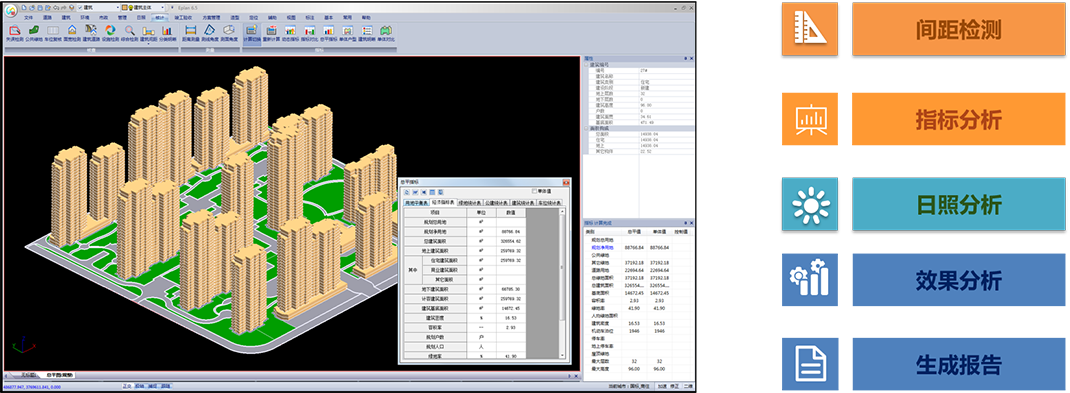1070x393 pixels.
Task: Click the orange 间距检测 button
Action: [958, 29]
